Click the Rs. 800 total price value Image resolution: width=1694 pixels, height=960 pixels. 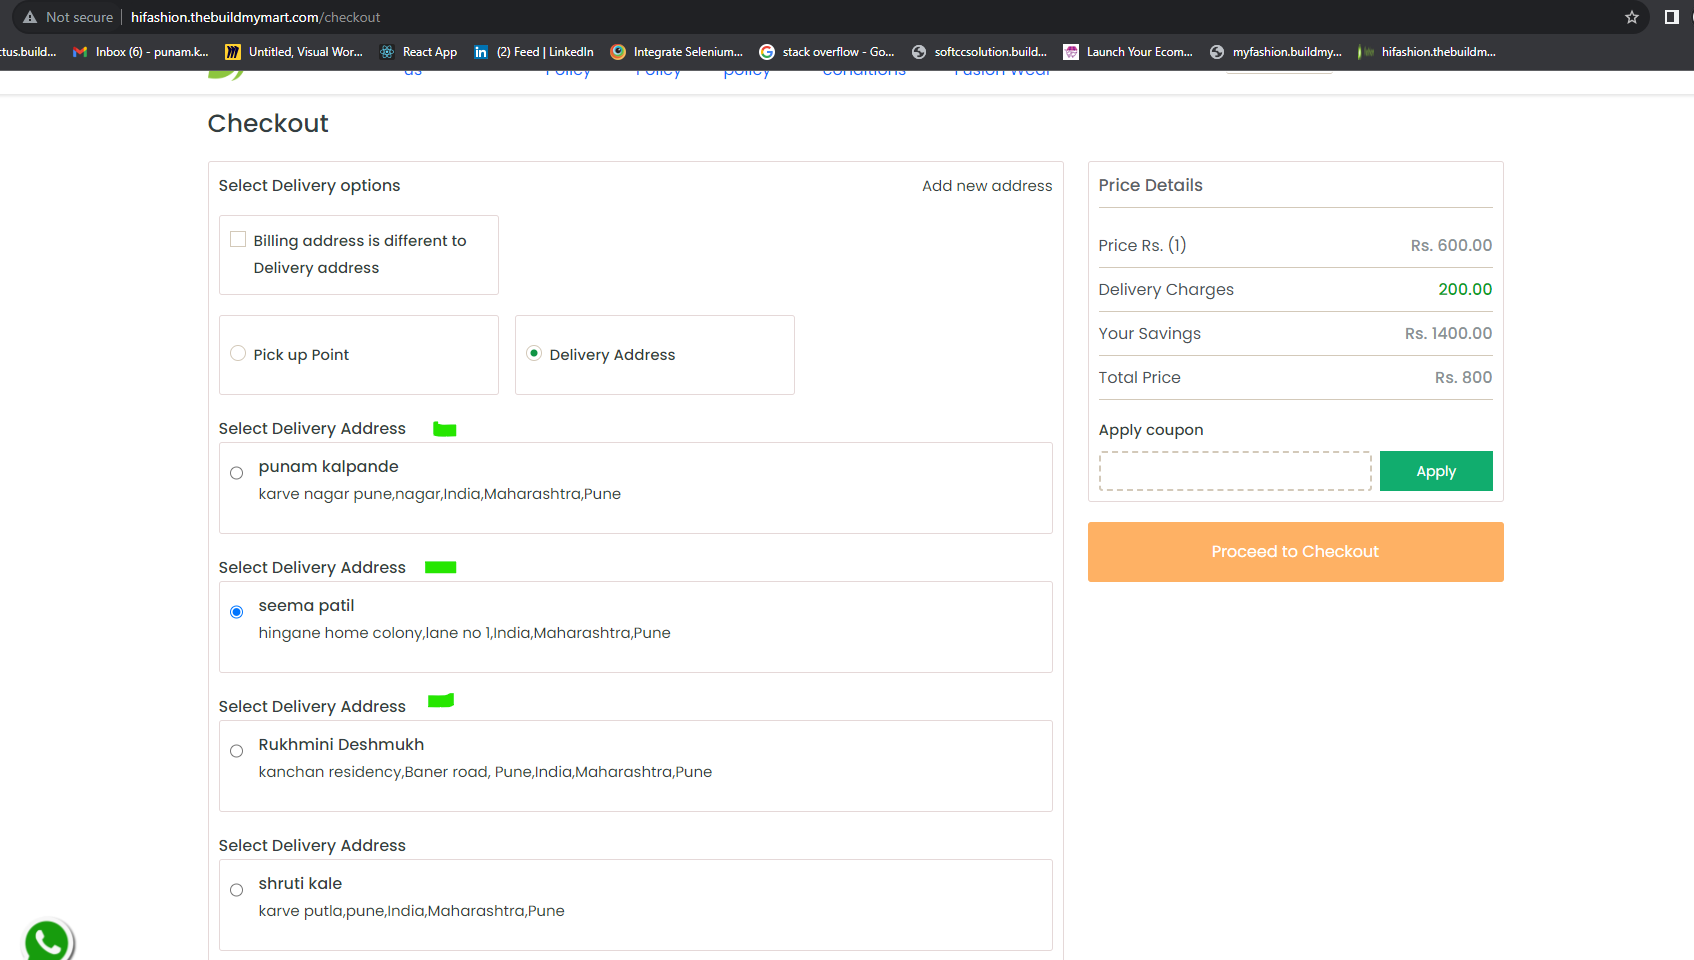1463,377
